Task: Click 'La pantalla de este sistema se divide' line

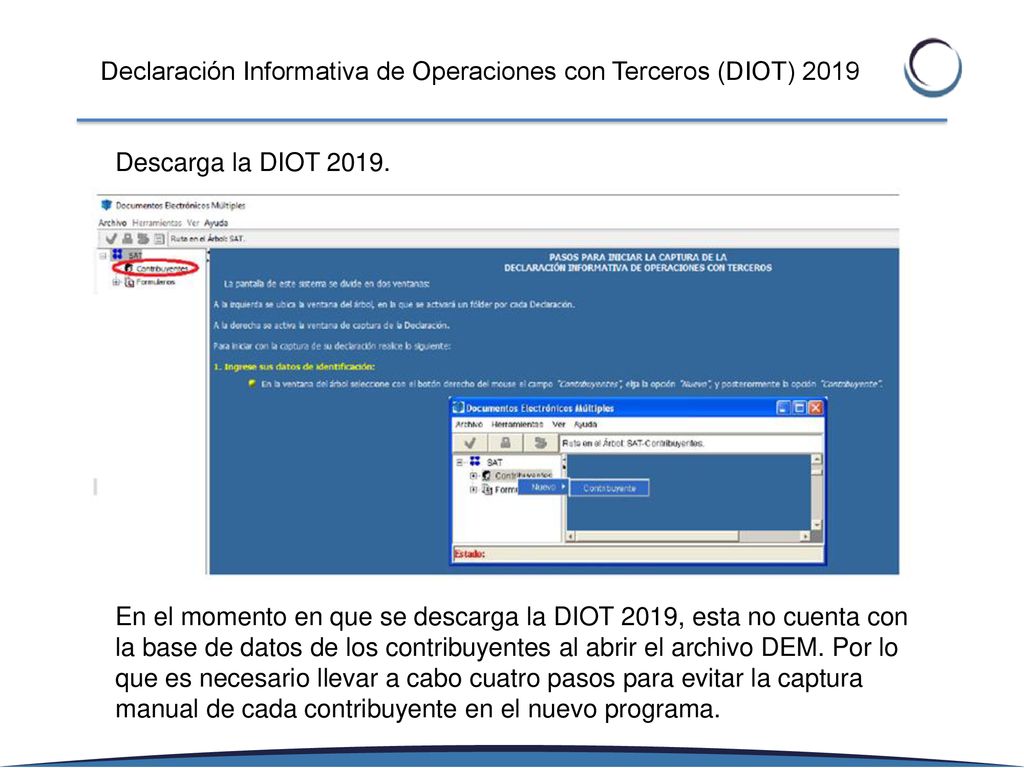Action: click(x=327, y=284)
